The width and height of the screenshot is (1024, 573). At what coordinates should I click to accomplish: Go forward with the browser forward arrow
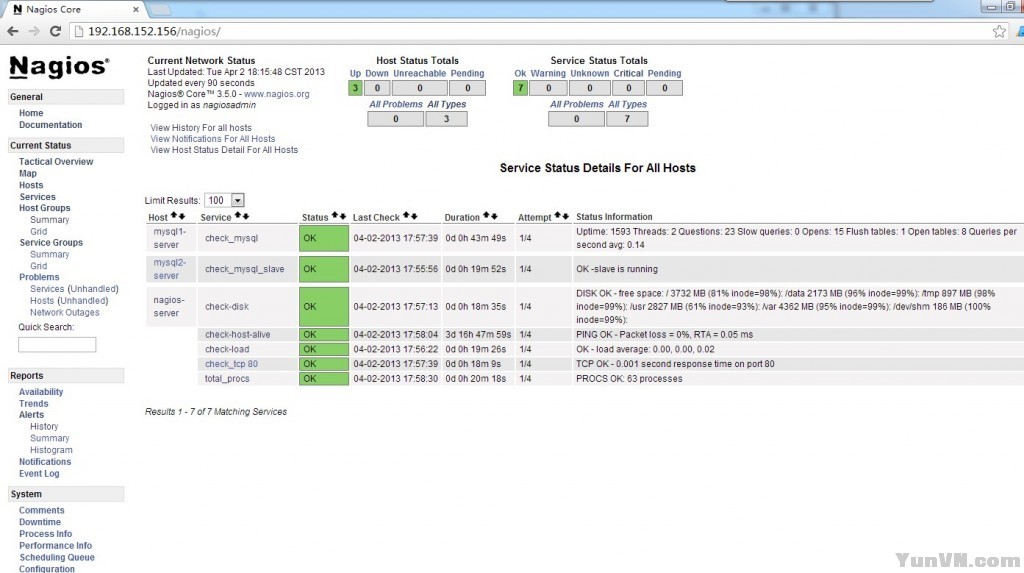(34, 31)
